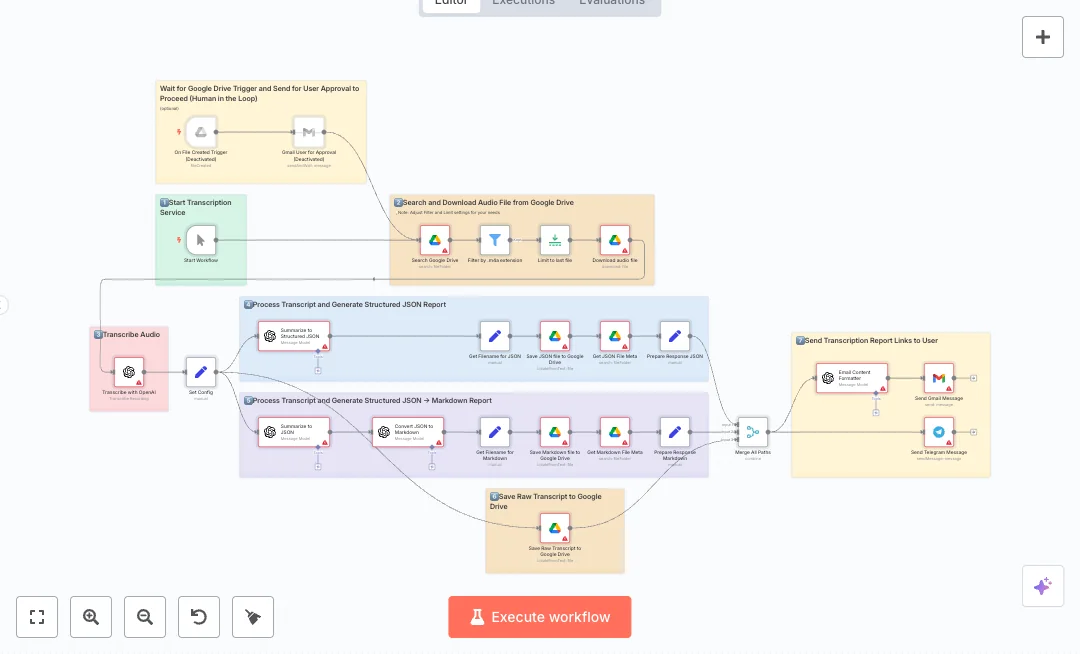The height and width of the screenshot is (654, 1080).
Task: Select the Merge All Paths node
Action: click(753, 432)
